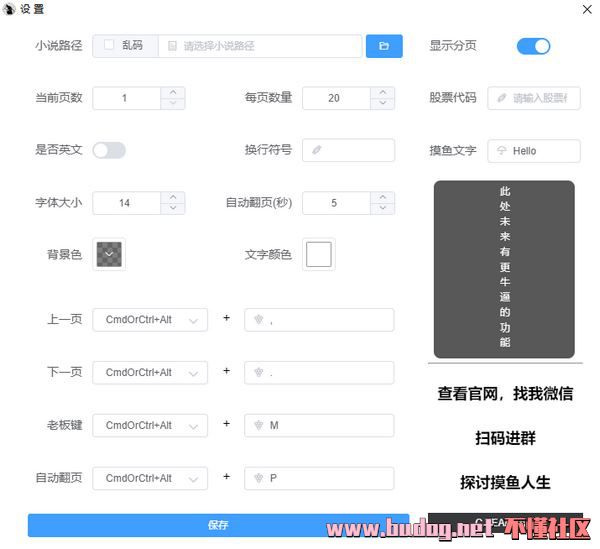
Task: Click the 上一页 shortcut key field
Action: click(x=319, y=319)
